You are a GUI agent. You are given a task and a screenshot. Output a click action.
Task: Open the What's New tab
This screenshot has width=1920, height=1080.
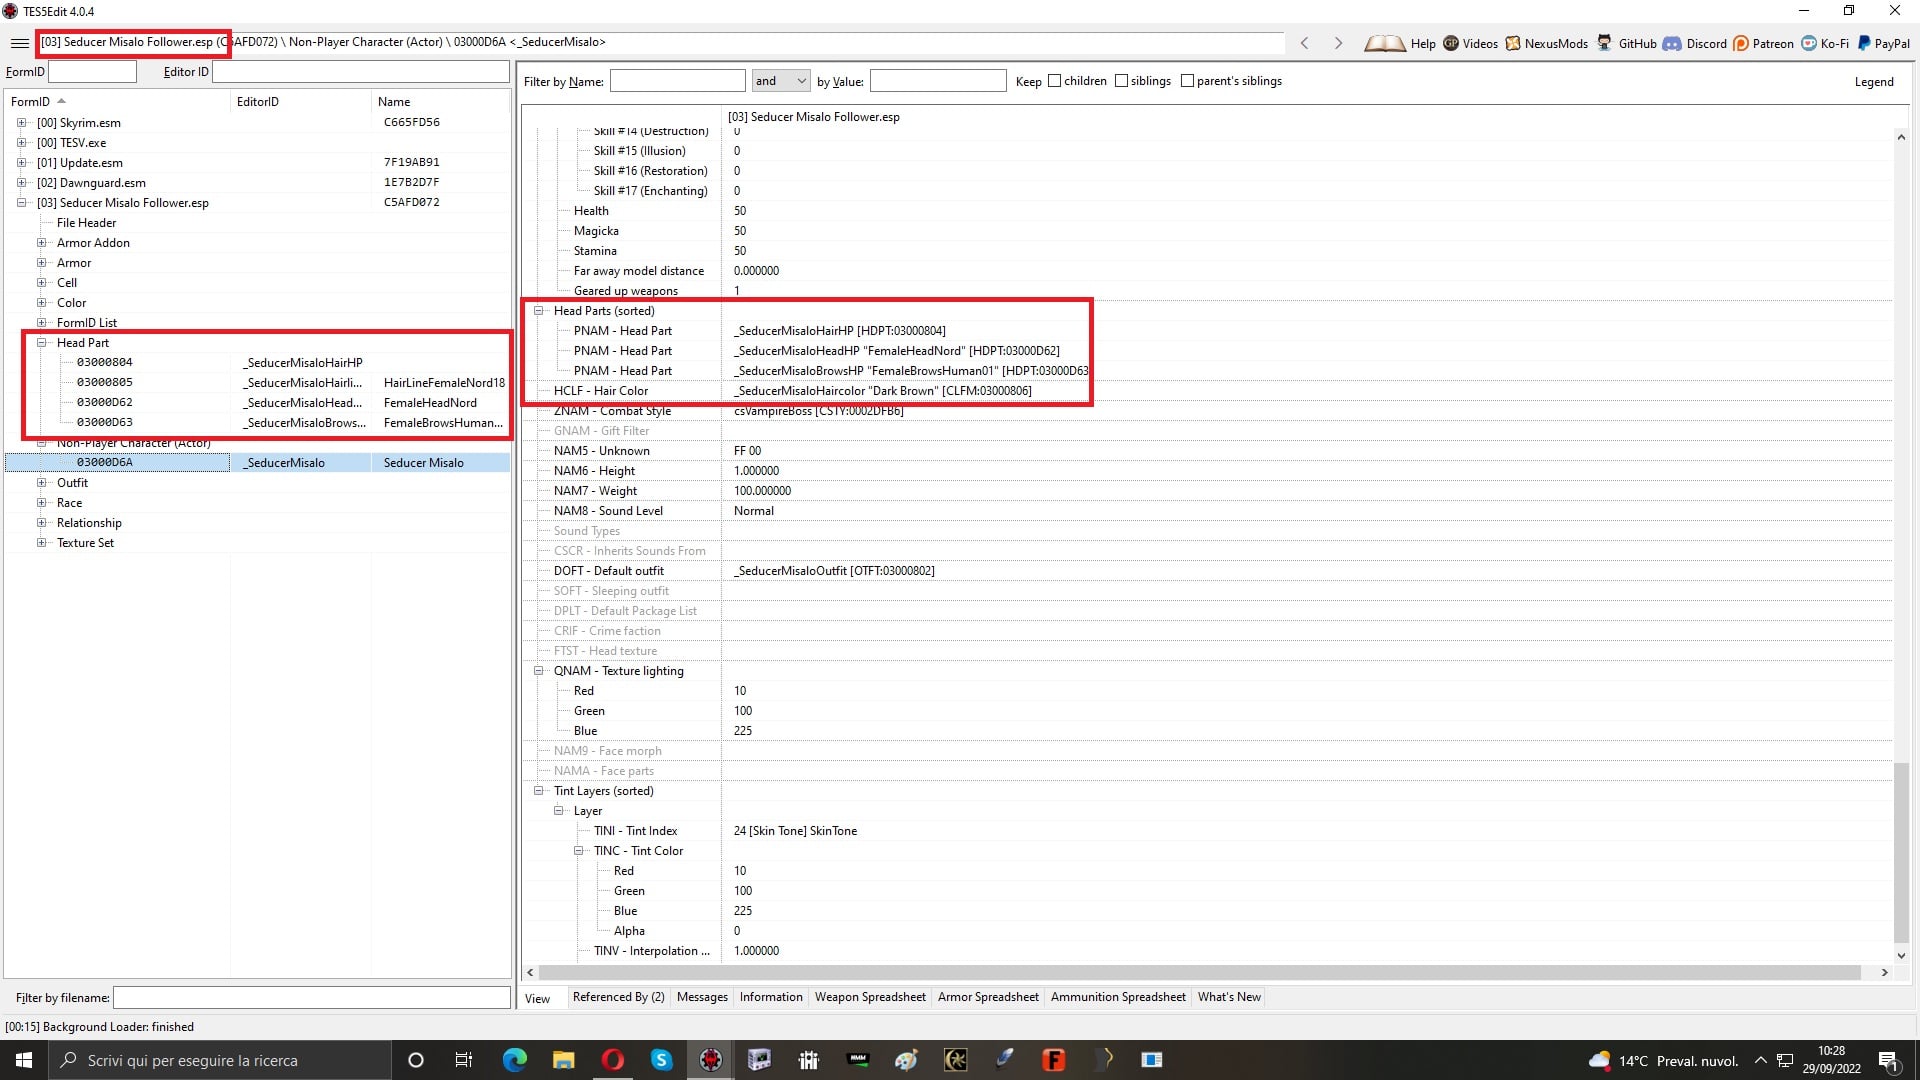1229,997
